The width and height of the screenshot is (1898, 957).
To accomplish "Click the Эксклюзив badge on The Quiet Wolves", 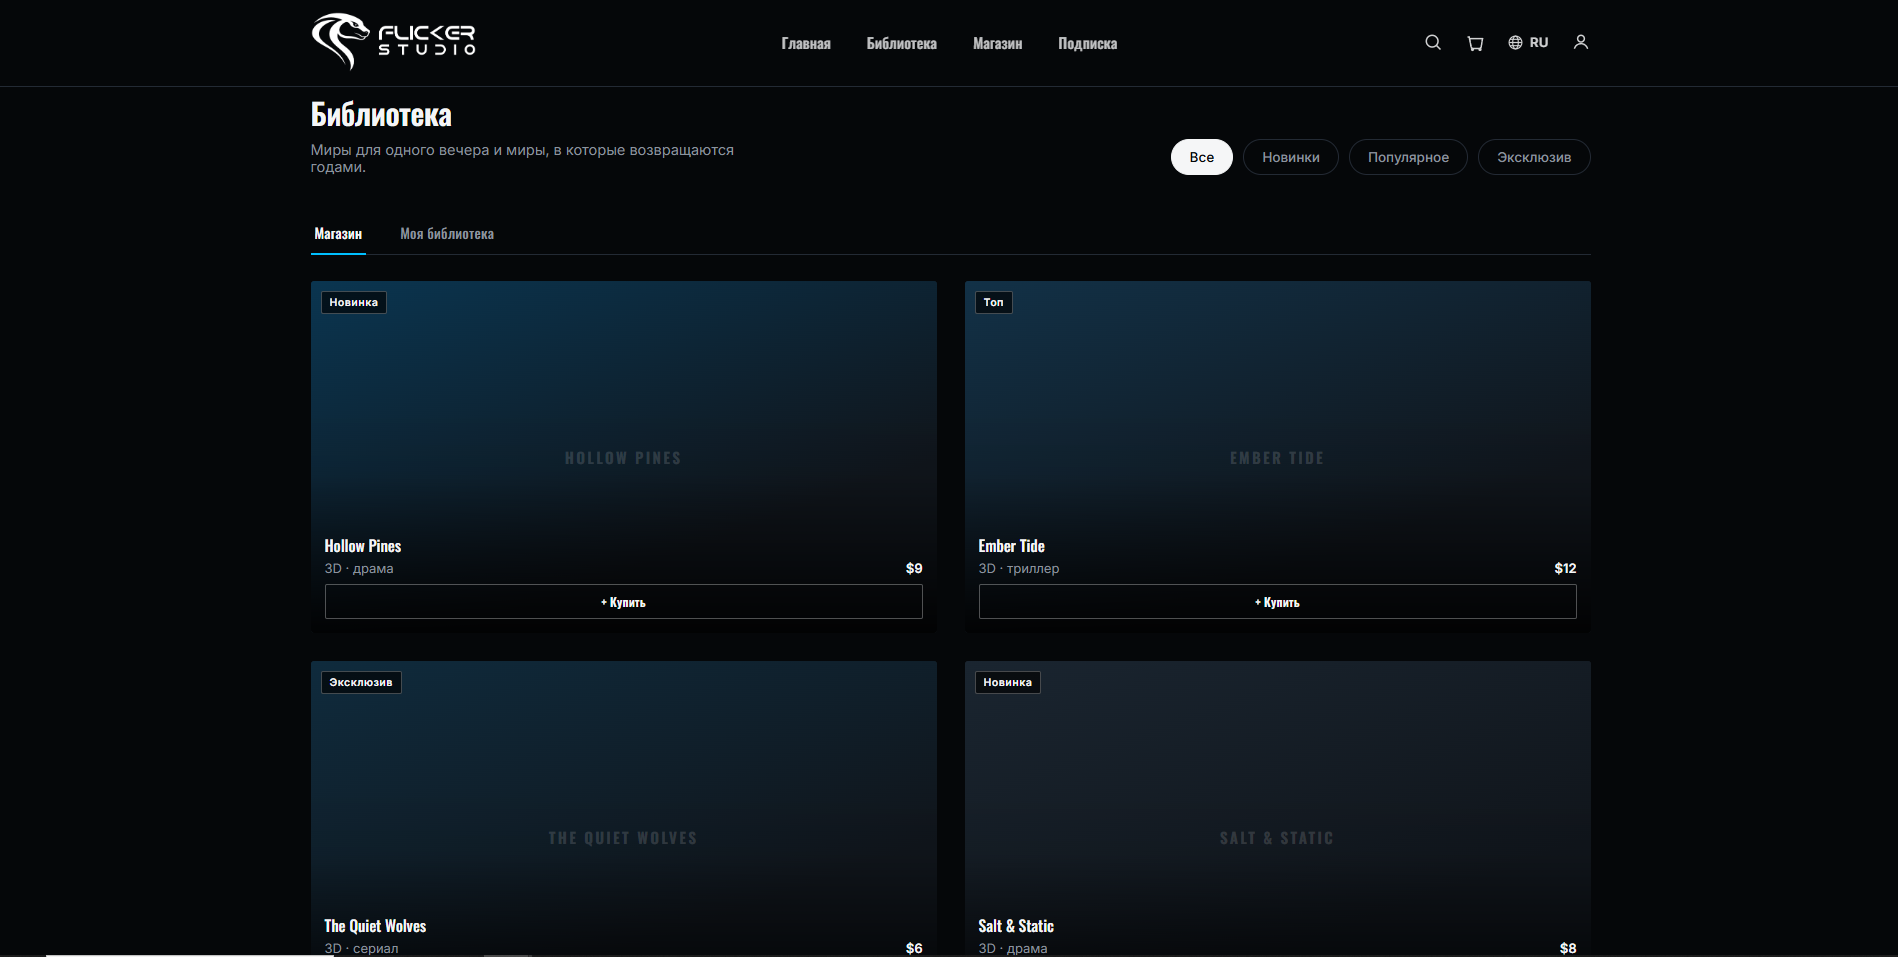I will coord(361,682).
